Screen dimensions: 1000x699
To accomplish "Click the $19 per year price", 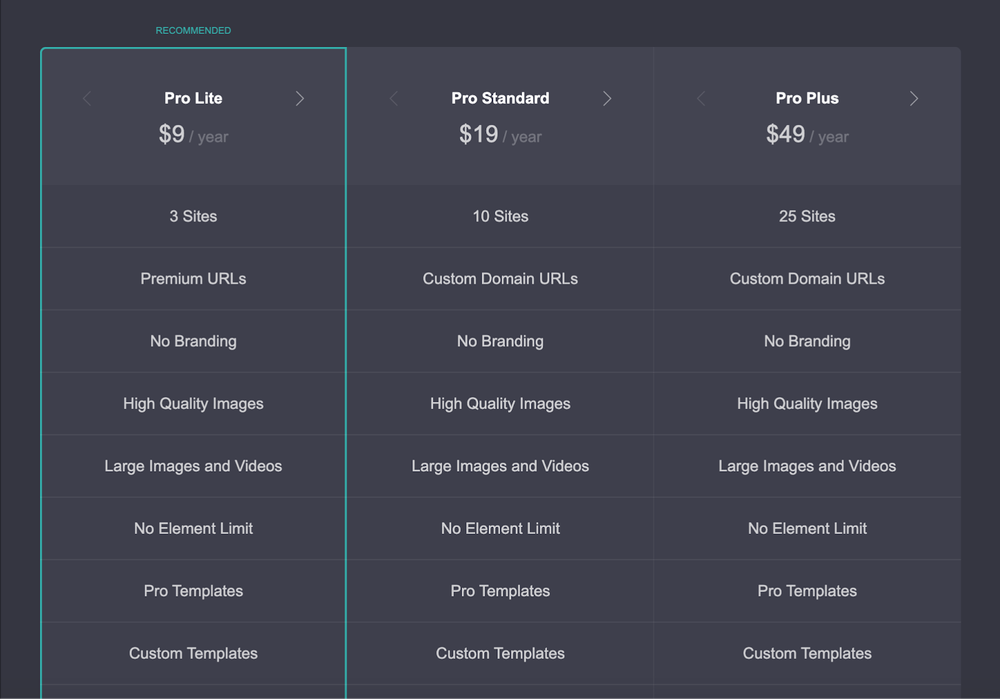I will pyautogui.click(x=500, y=135).
